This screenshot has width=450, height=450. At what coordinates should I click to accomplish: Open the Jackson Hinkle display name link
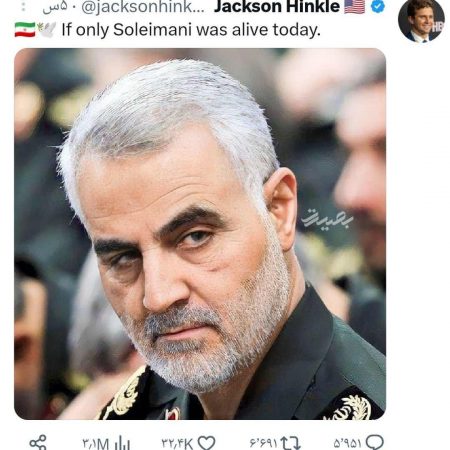[277, 6]
